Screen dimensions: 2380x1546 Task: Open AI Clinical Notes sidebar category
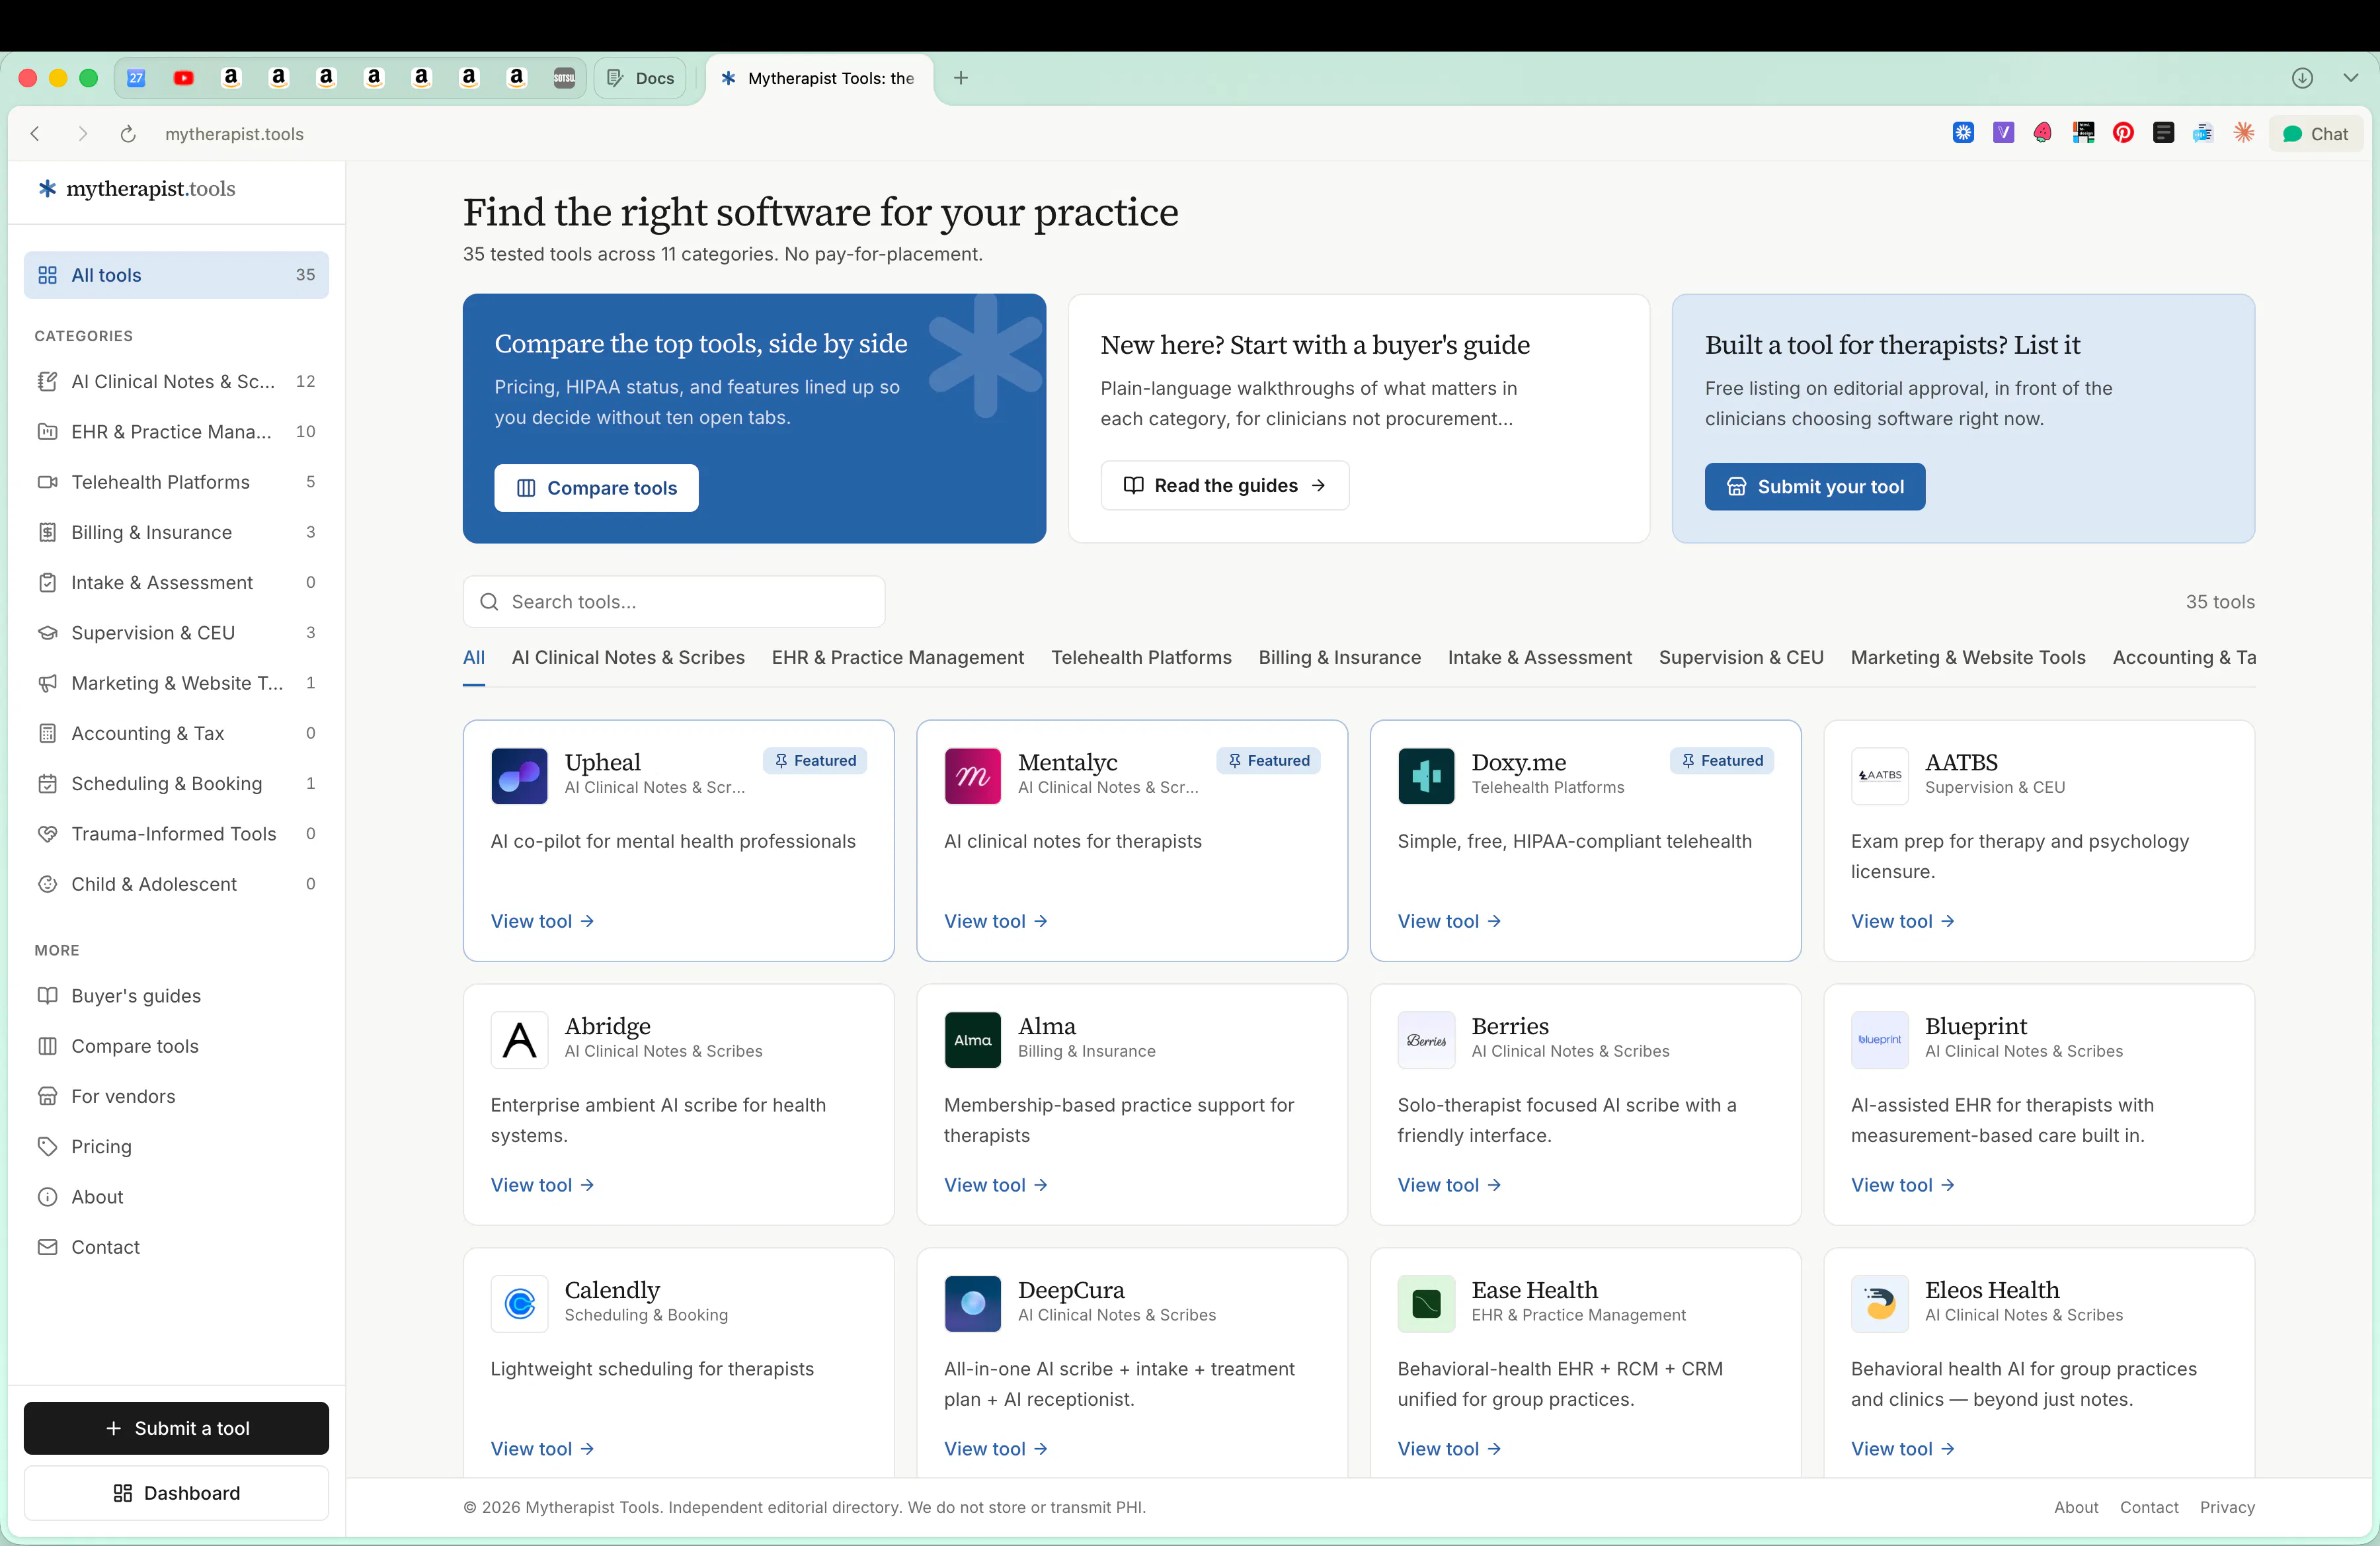176,381
